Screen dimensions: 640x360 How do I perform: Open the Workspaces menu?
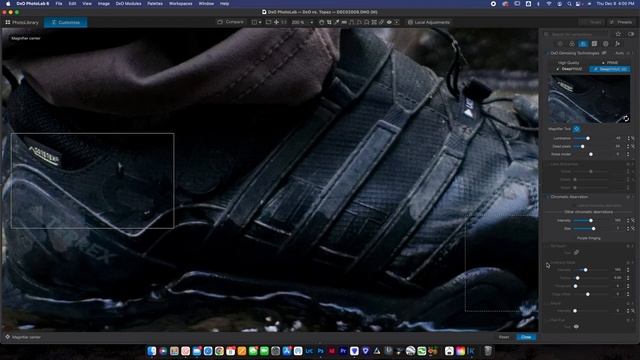[x=180, y=4]
